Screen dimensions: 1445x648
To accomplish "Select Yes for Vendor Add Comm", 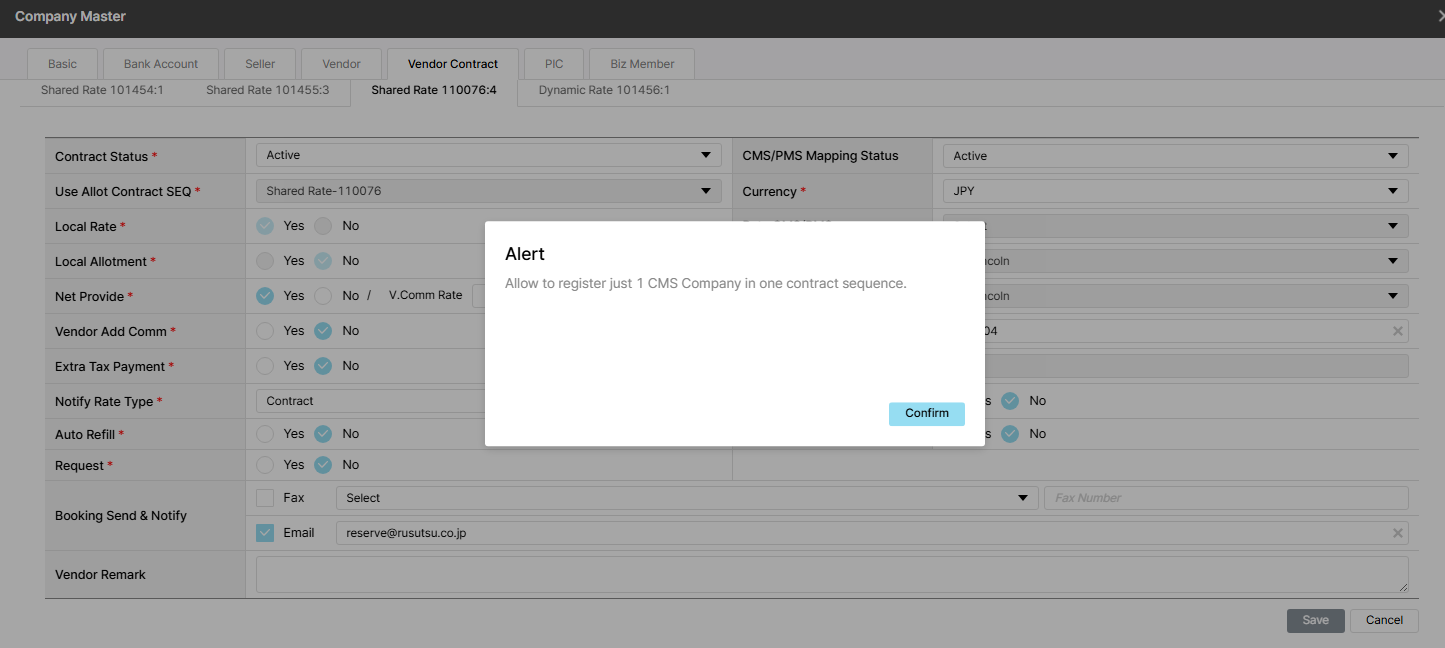I will [265, 331].
